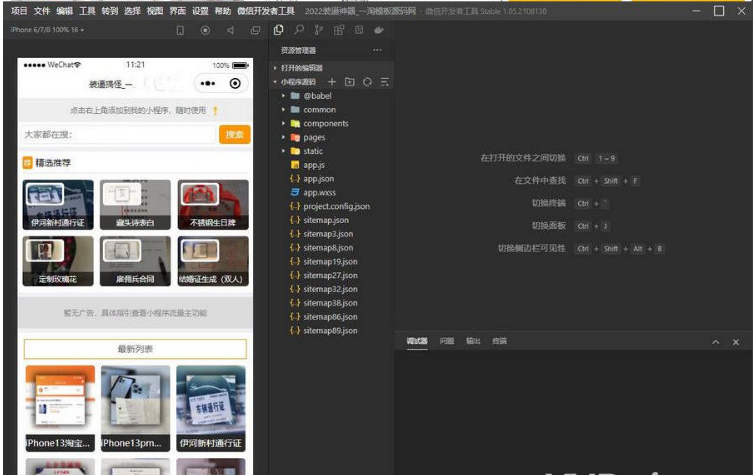
Task: Toggle the simulator phone device icon
Action: (x=180, y=30)
